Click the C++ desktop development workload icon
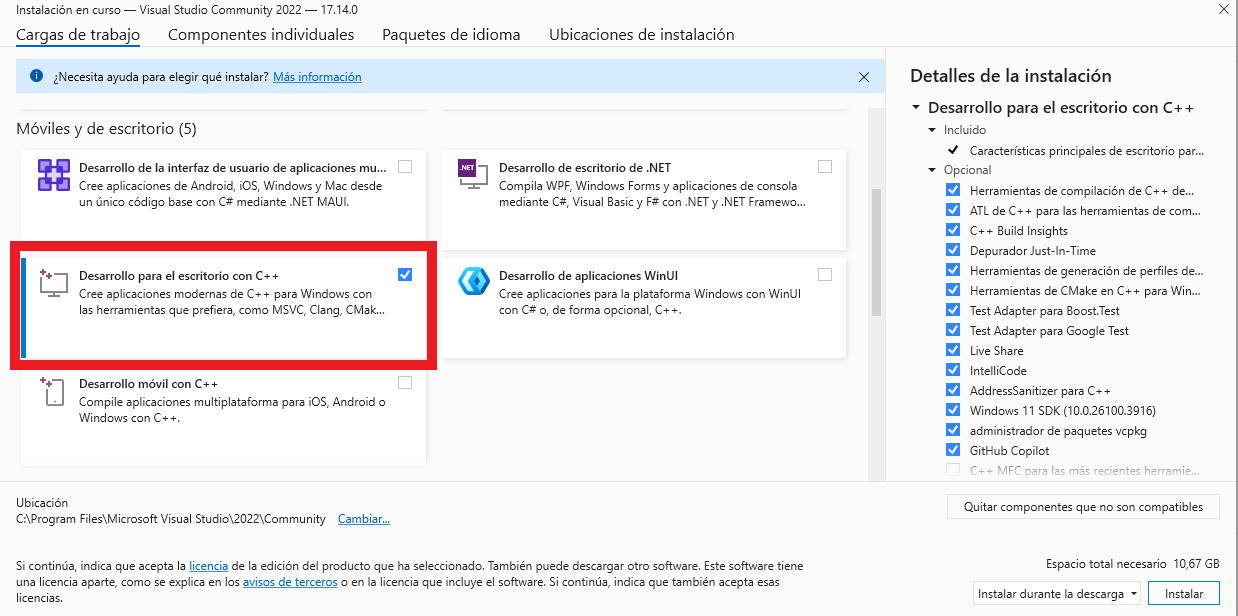Image resolution: width=1238 pixels, height=616 pixels. 52,282
